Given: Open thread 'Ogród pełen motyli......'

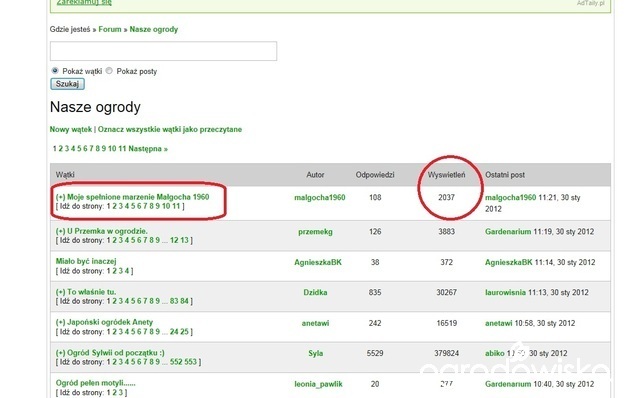Looking at the screenshot, I should (96, 383).
